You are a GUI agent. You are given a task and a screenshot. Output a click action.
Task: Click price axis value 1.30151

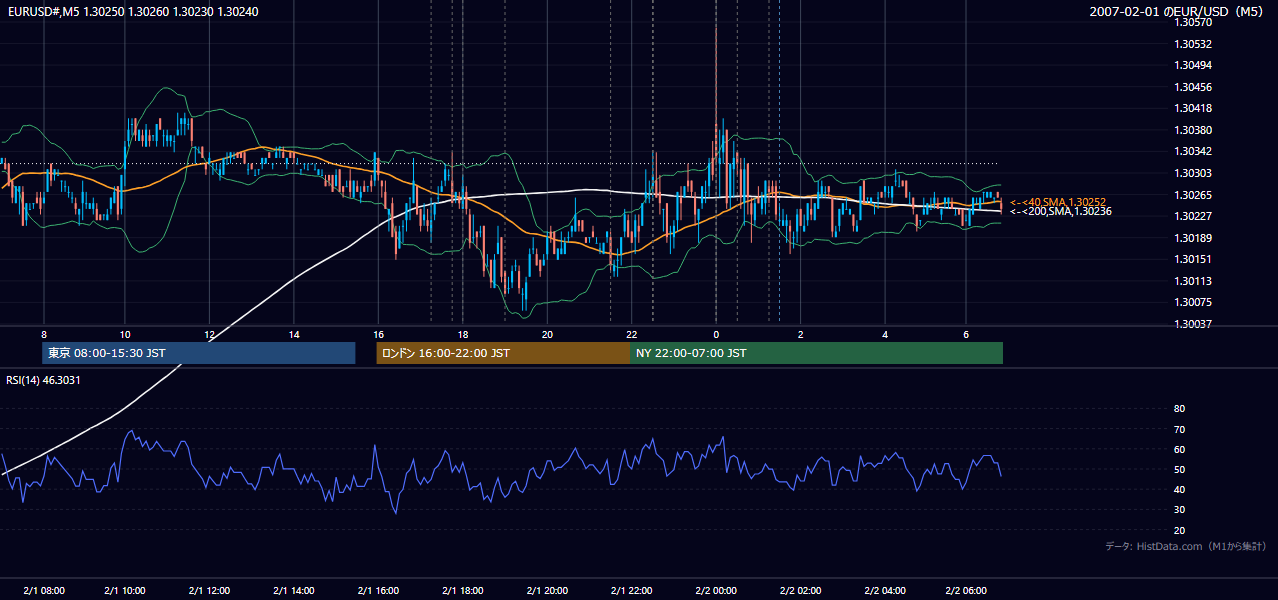tap(1193, 260)
